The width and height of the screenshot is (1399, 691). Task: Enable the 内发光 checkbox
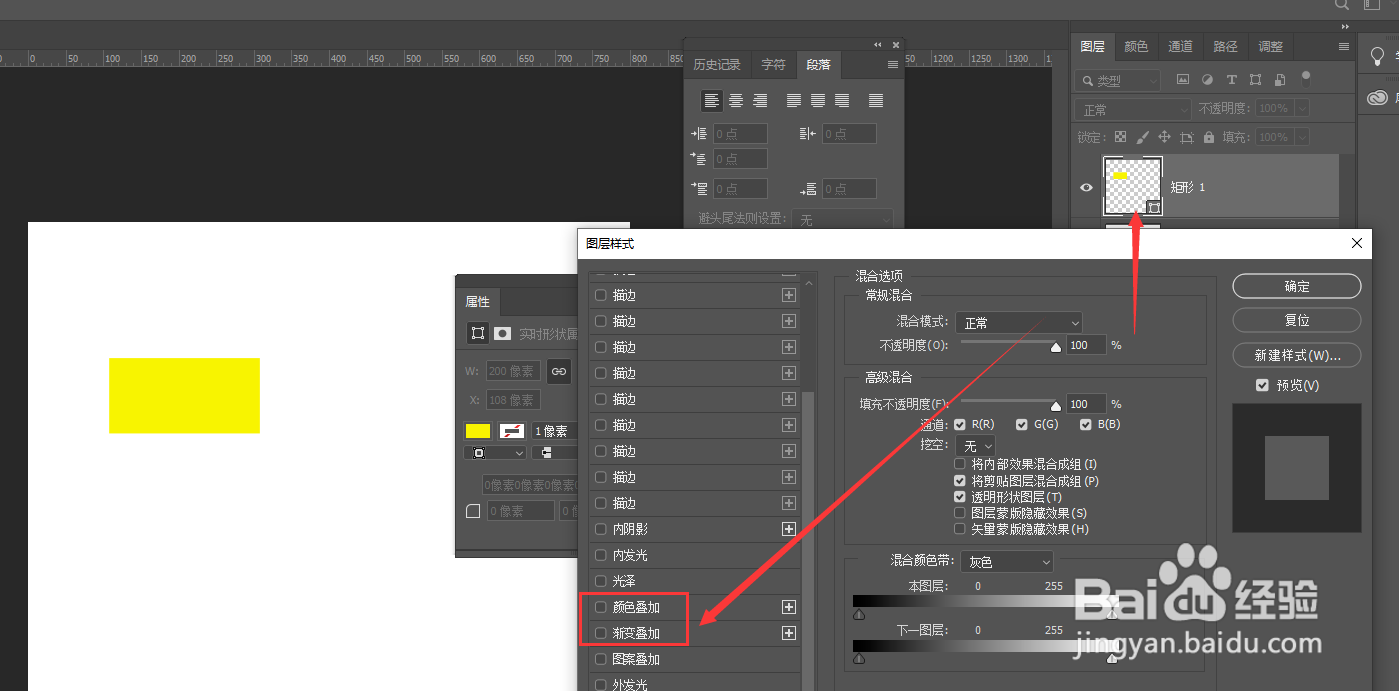pyautogui.click(x=601, y=555)
